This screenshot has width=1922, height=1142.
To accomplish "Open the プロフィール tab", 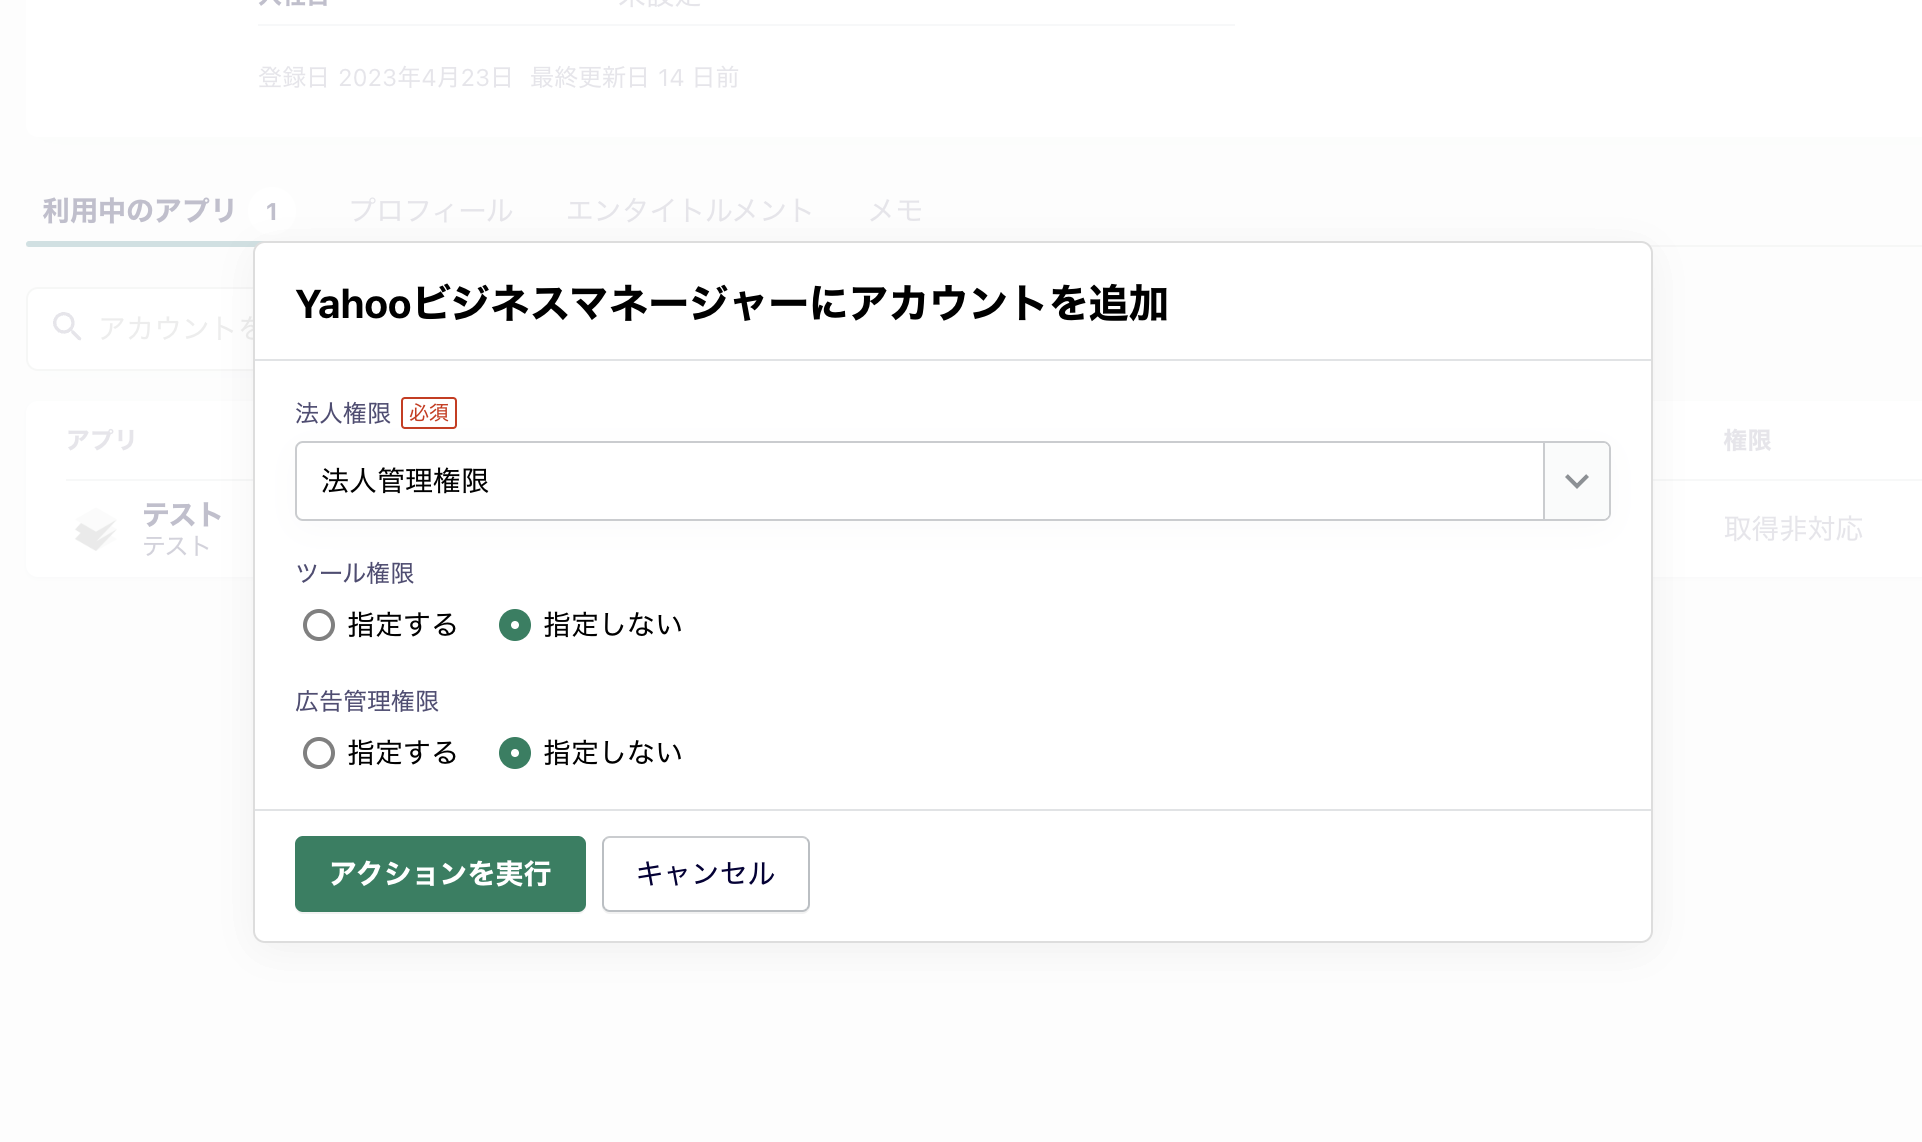I will coord(431,211).
